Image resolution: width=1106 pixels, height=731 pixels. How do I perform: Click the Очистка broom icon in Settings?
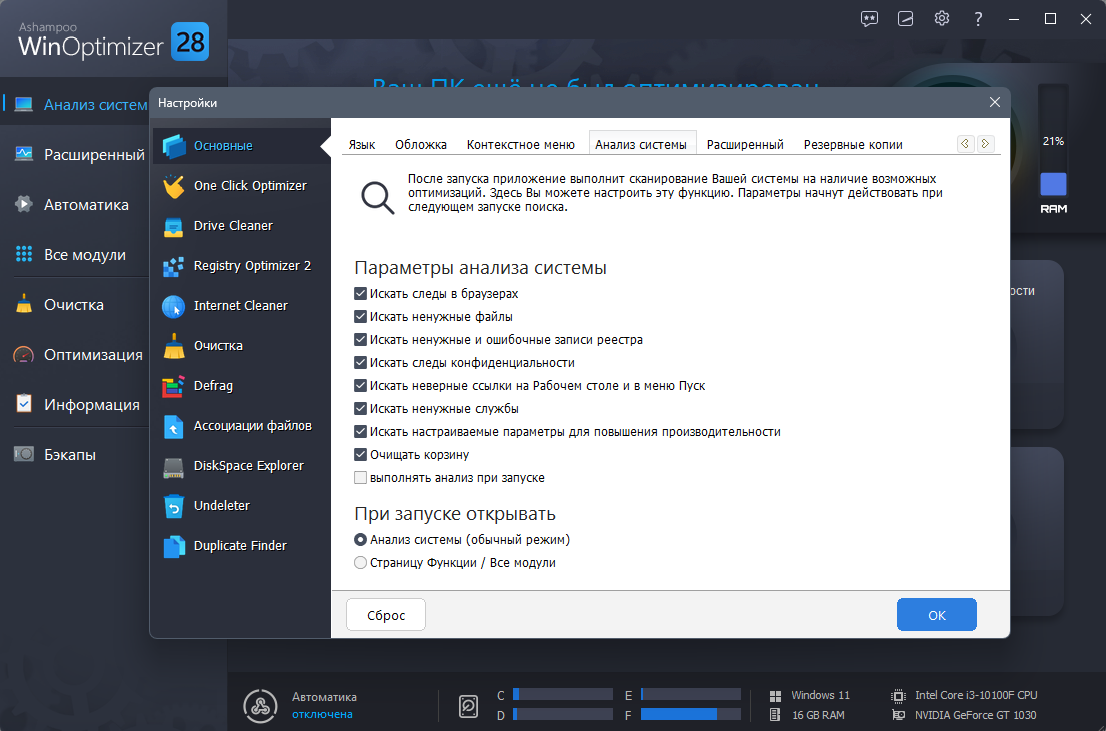point(174,346)
